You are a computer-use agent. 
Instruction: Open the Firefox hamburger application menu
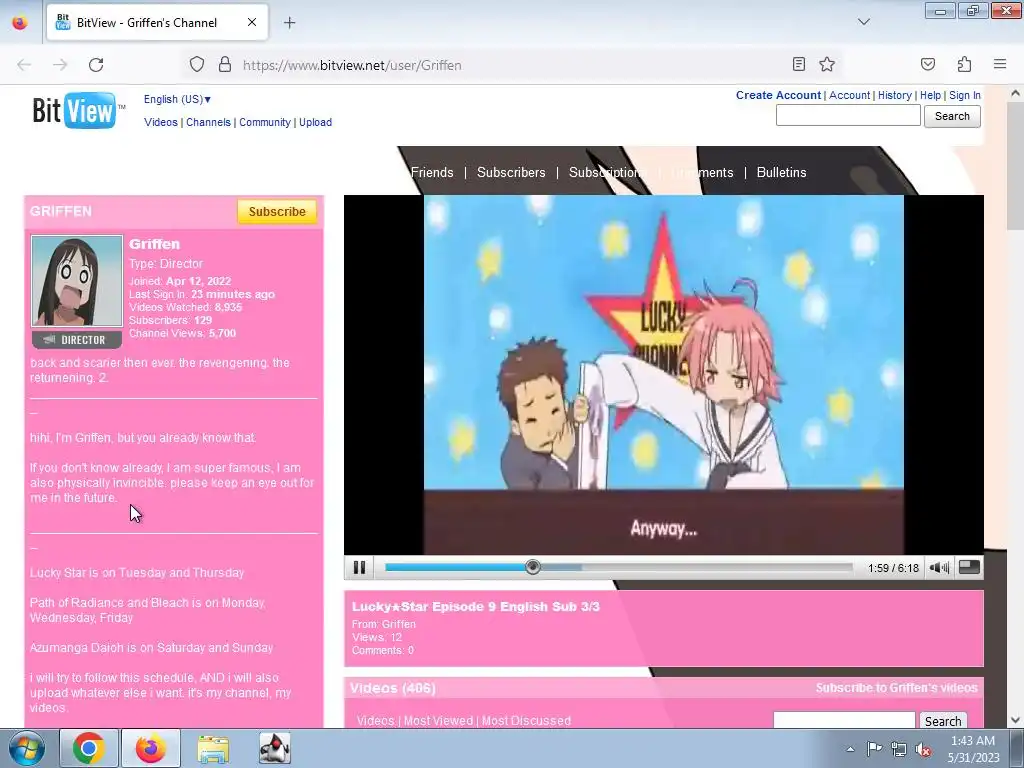[x=1000, y=64]
